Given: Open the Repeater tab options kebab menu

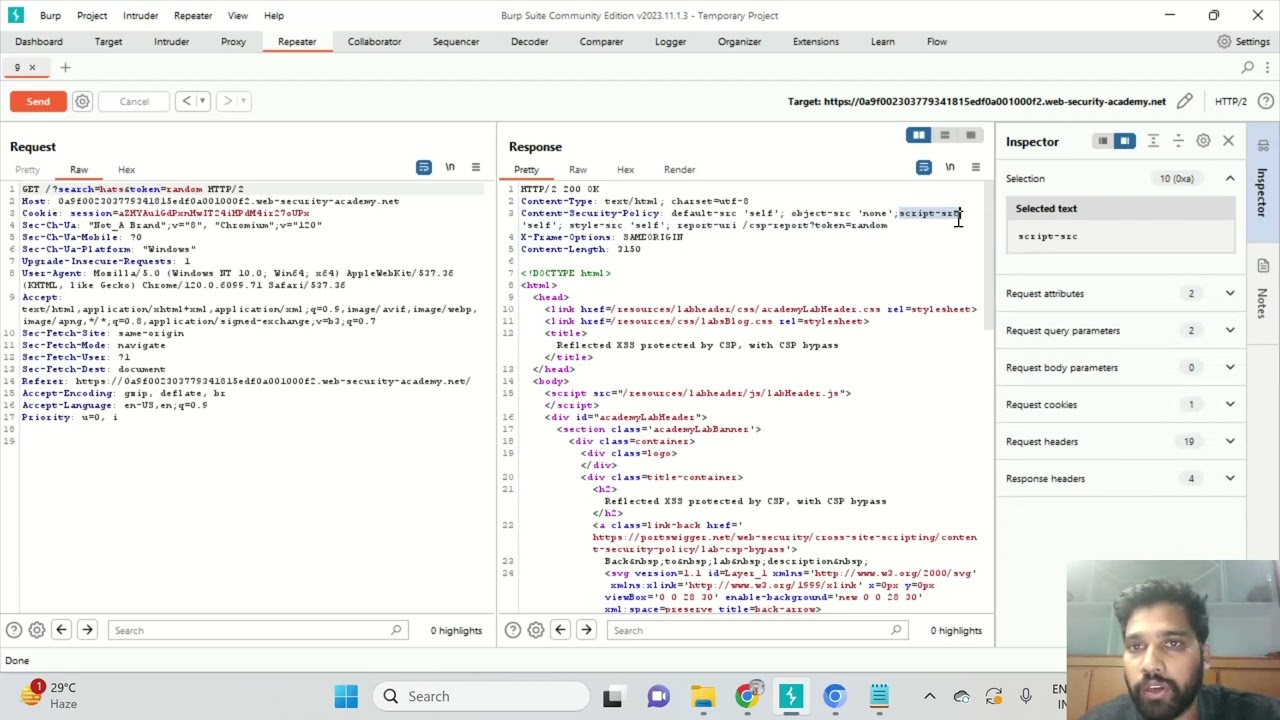Looking at the screenshot, I should (x=1267, y=67).
